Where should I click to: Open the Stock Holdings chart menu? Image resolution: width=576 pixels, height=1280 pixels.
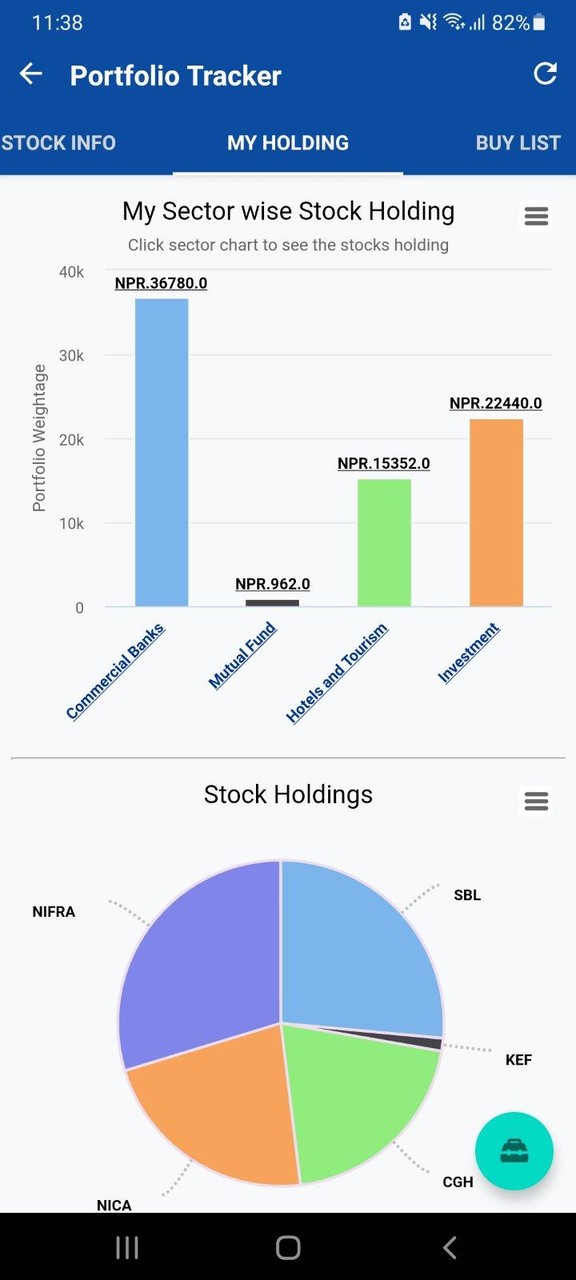pos(536,801)
